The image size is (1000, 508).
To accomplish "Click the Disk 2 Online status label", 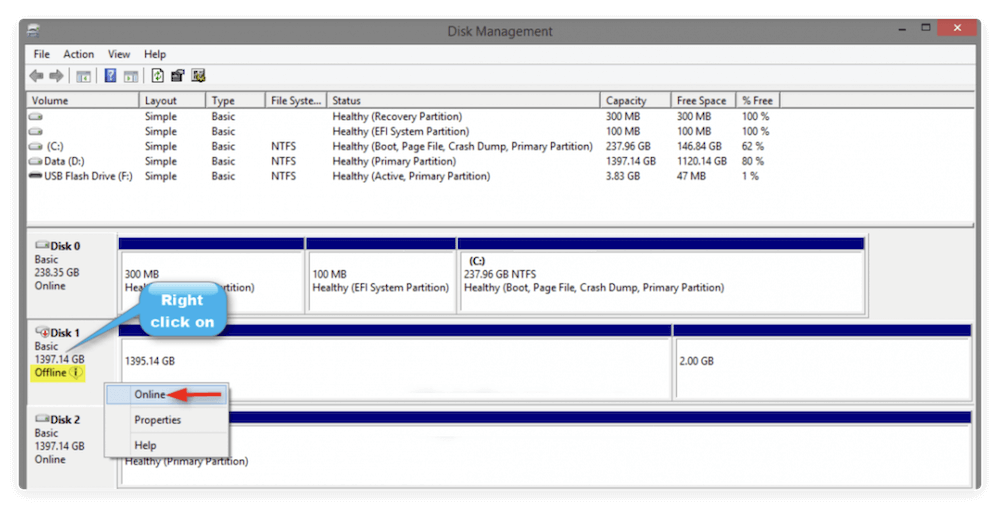I will click(x=50, y=459).
